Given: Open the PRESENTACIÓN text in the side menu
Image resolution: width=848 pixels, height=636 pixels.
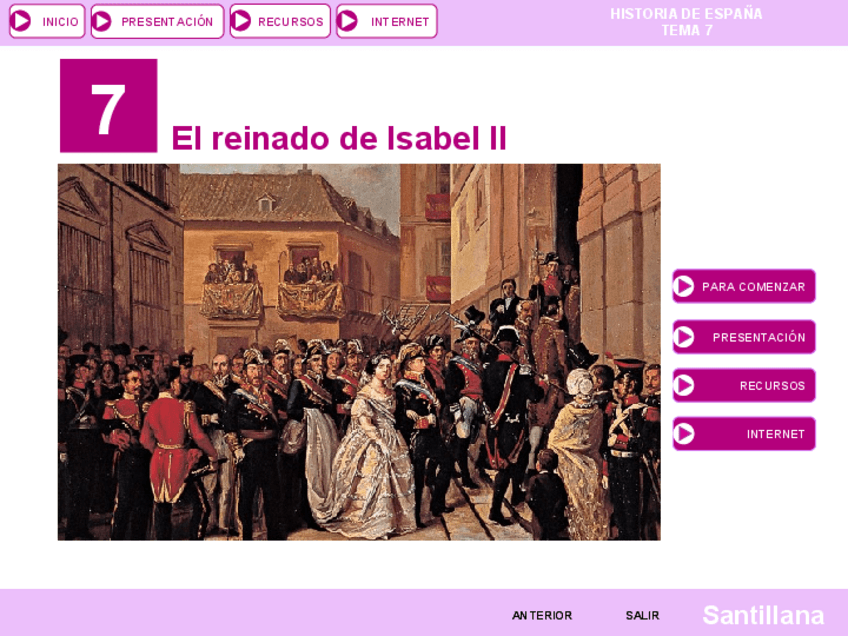Looking at the screenshot, I should pyautogui.click(x=759, y=337).
